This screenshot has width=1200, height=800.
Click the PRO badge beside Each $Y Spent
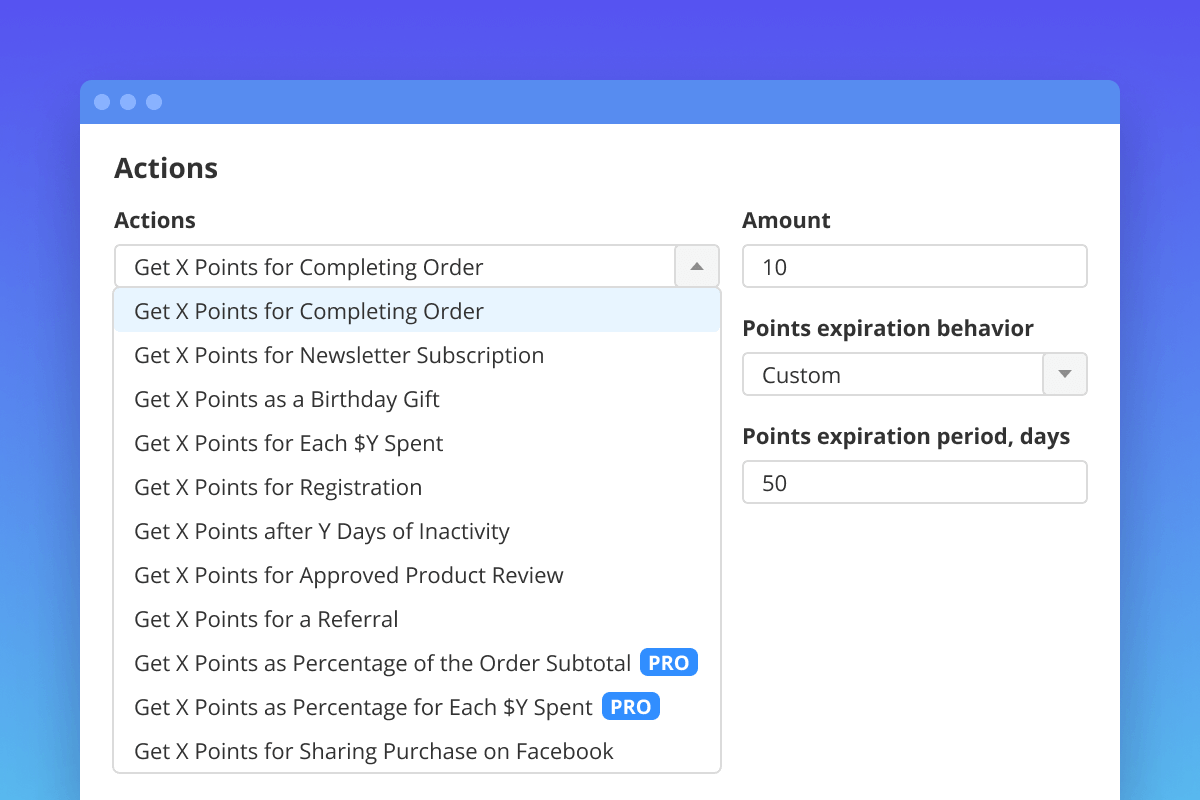[630, 707]
